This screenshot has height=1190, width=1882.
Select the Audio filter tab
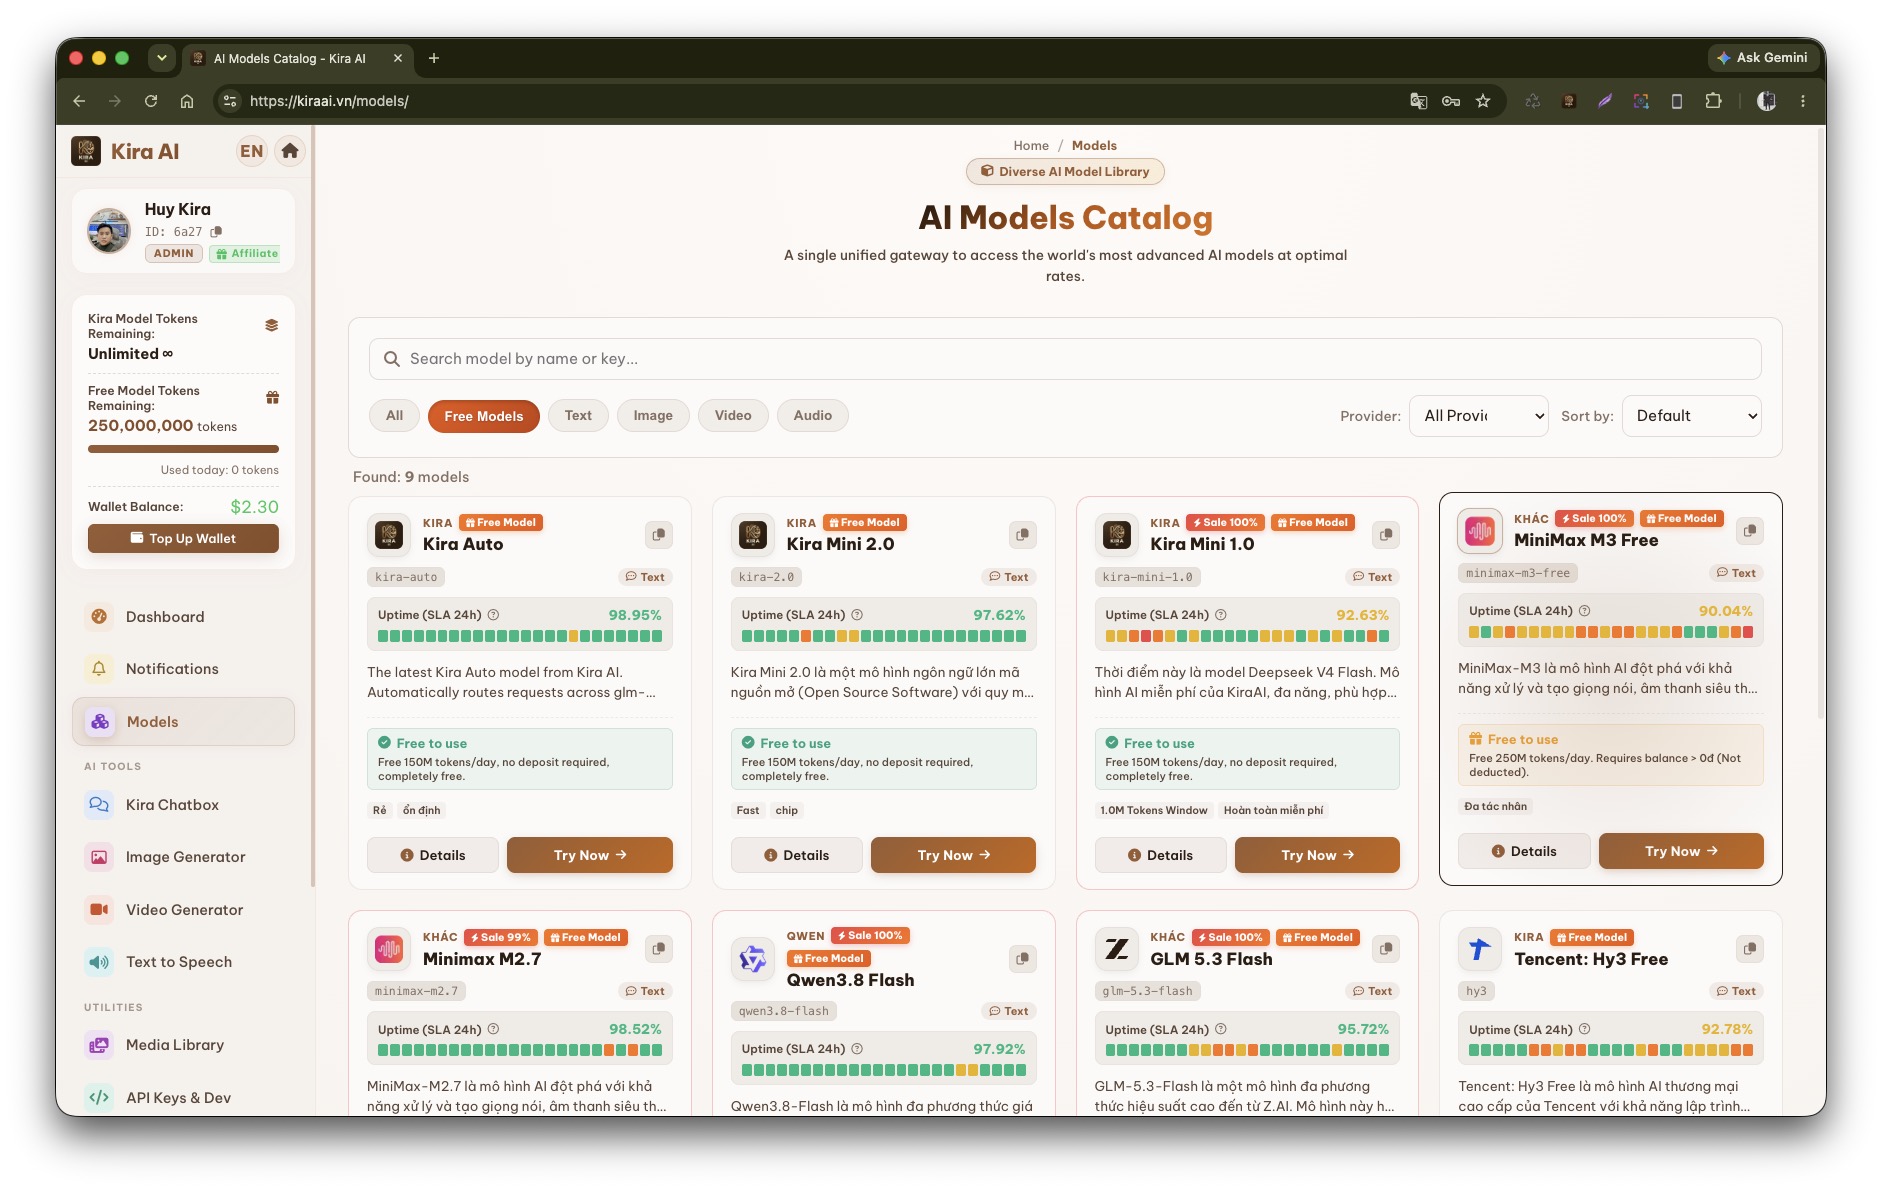coord(813,416)
